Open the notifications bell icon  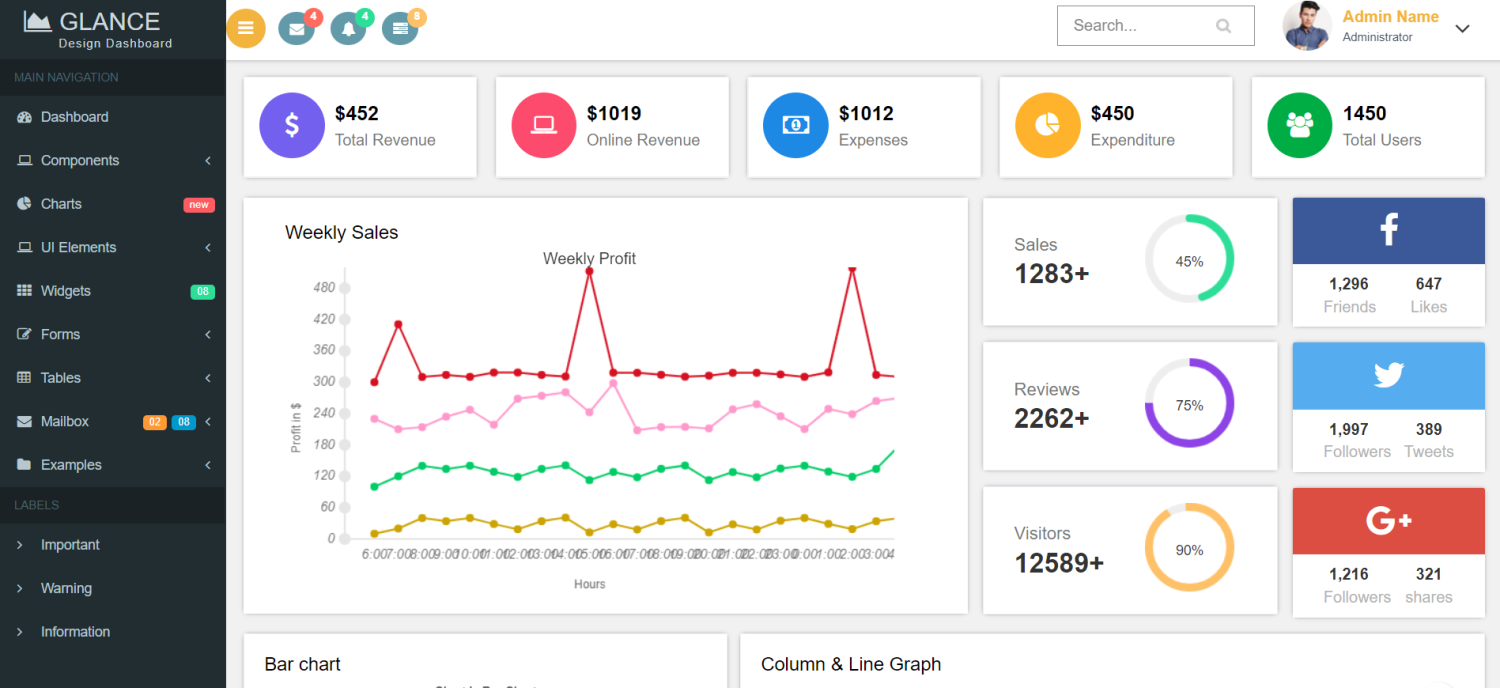pos(348,27)
